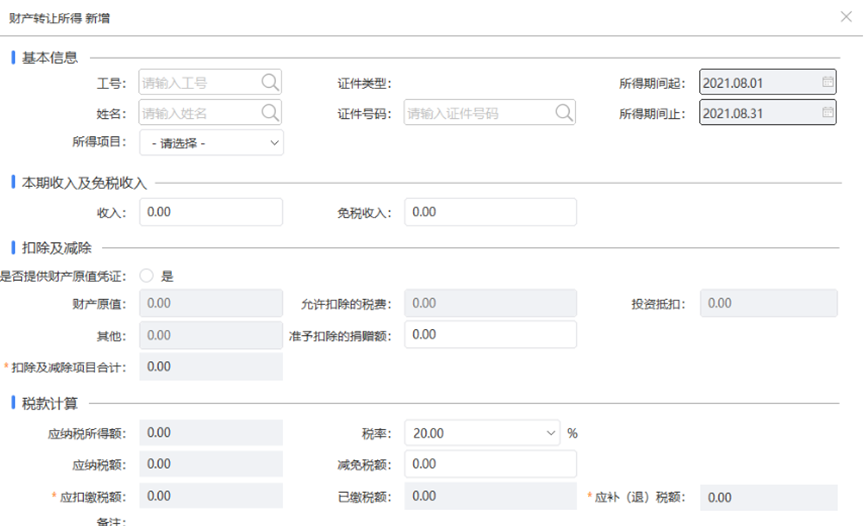Close the 财产转让所得 新增 dialog
The image size is (865, 526).
tap(847, 17)
